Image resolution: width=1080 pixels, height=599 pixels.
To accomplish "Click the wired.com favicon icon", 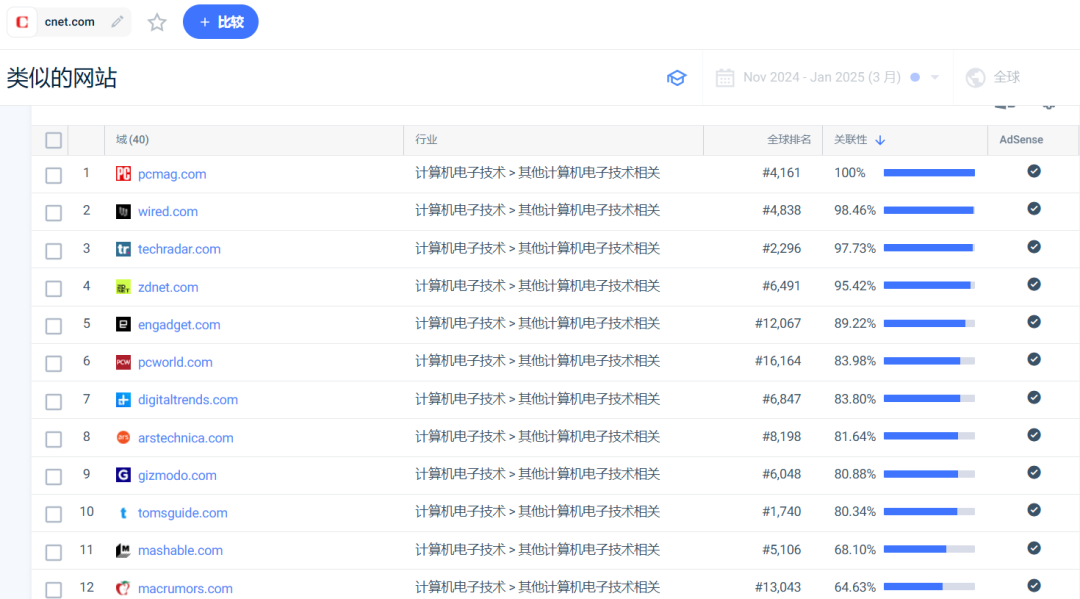I will 123,211.
